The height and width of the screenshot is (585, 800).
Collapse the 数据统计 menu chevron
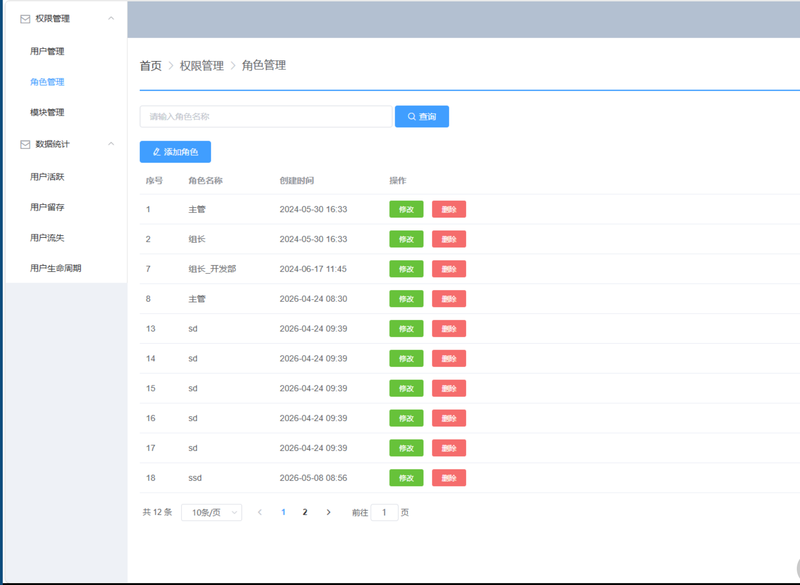(x=111, y=144)
